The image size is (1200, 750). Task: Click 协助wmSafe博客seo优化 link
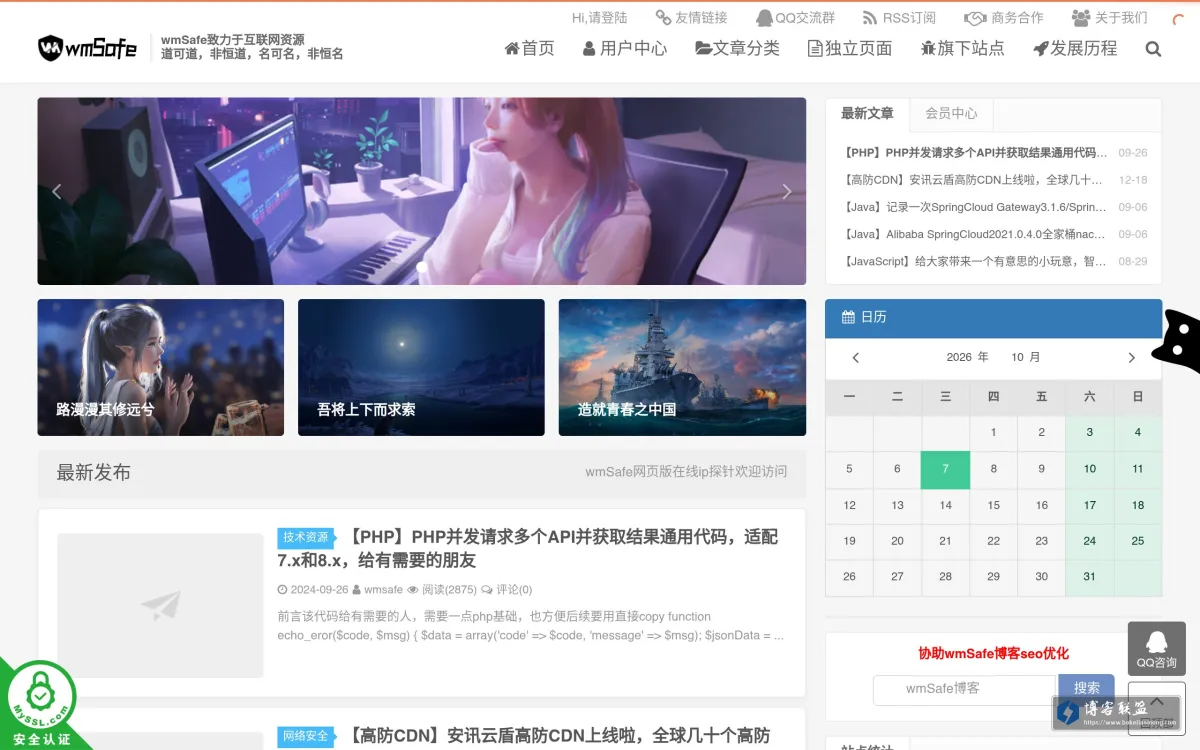coord(994,653)
